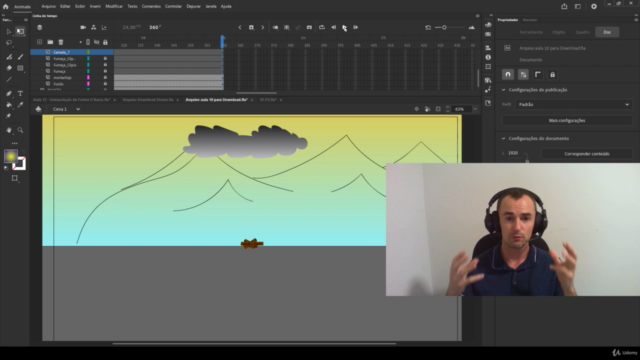Select the Selection arrow tool
This screenshot has width=640, height=360.
(x=9, y=31)
